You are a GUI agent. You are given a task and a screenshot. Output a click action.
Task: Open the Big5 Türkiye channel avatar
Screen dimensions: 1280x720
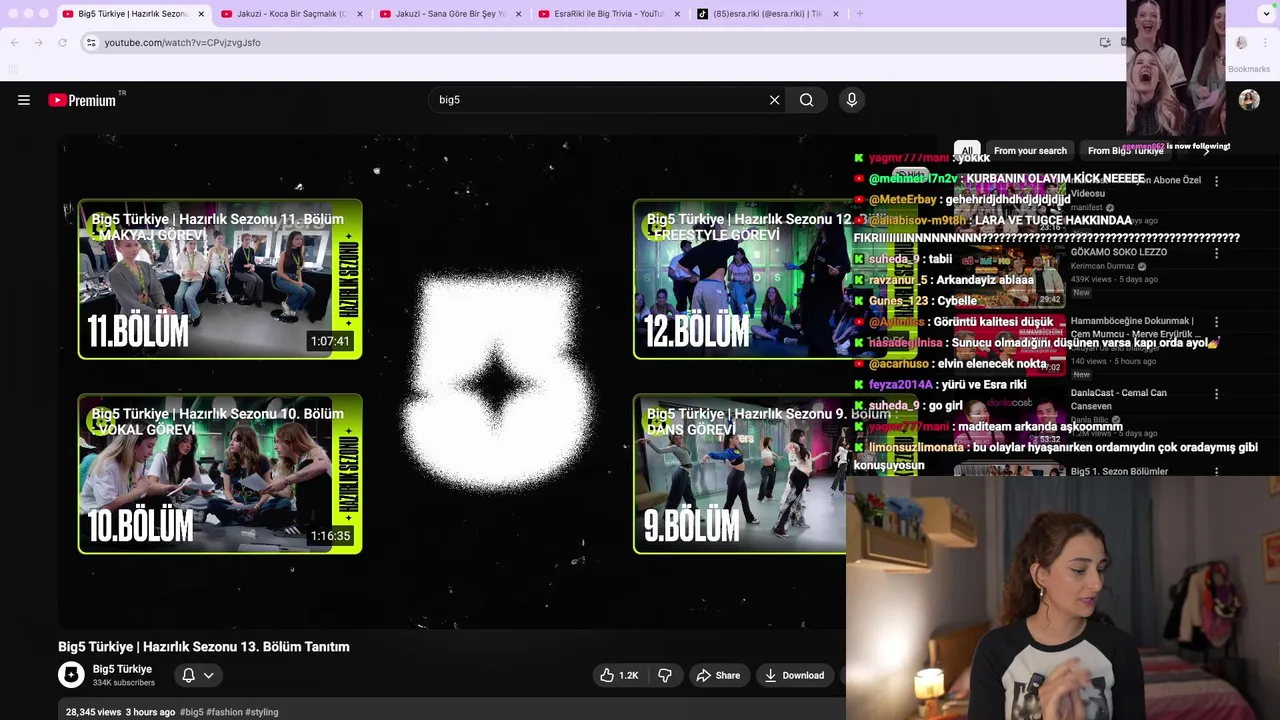click(x=71, y=675)
